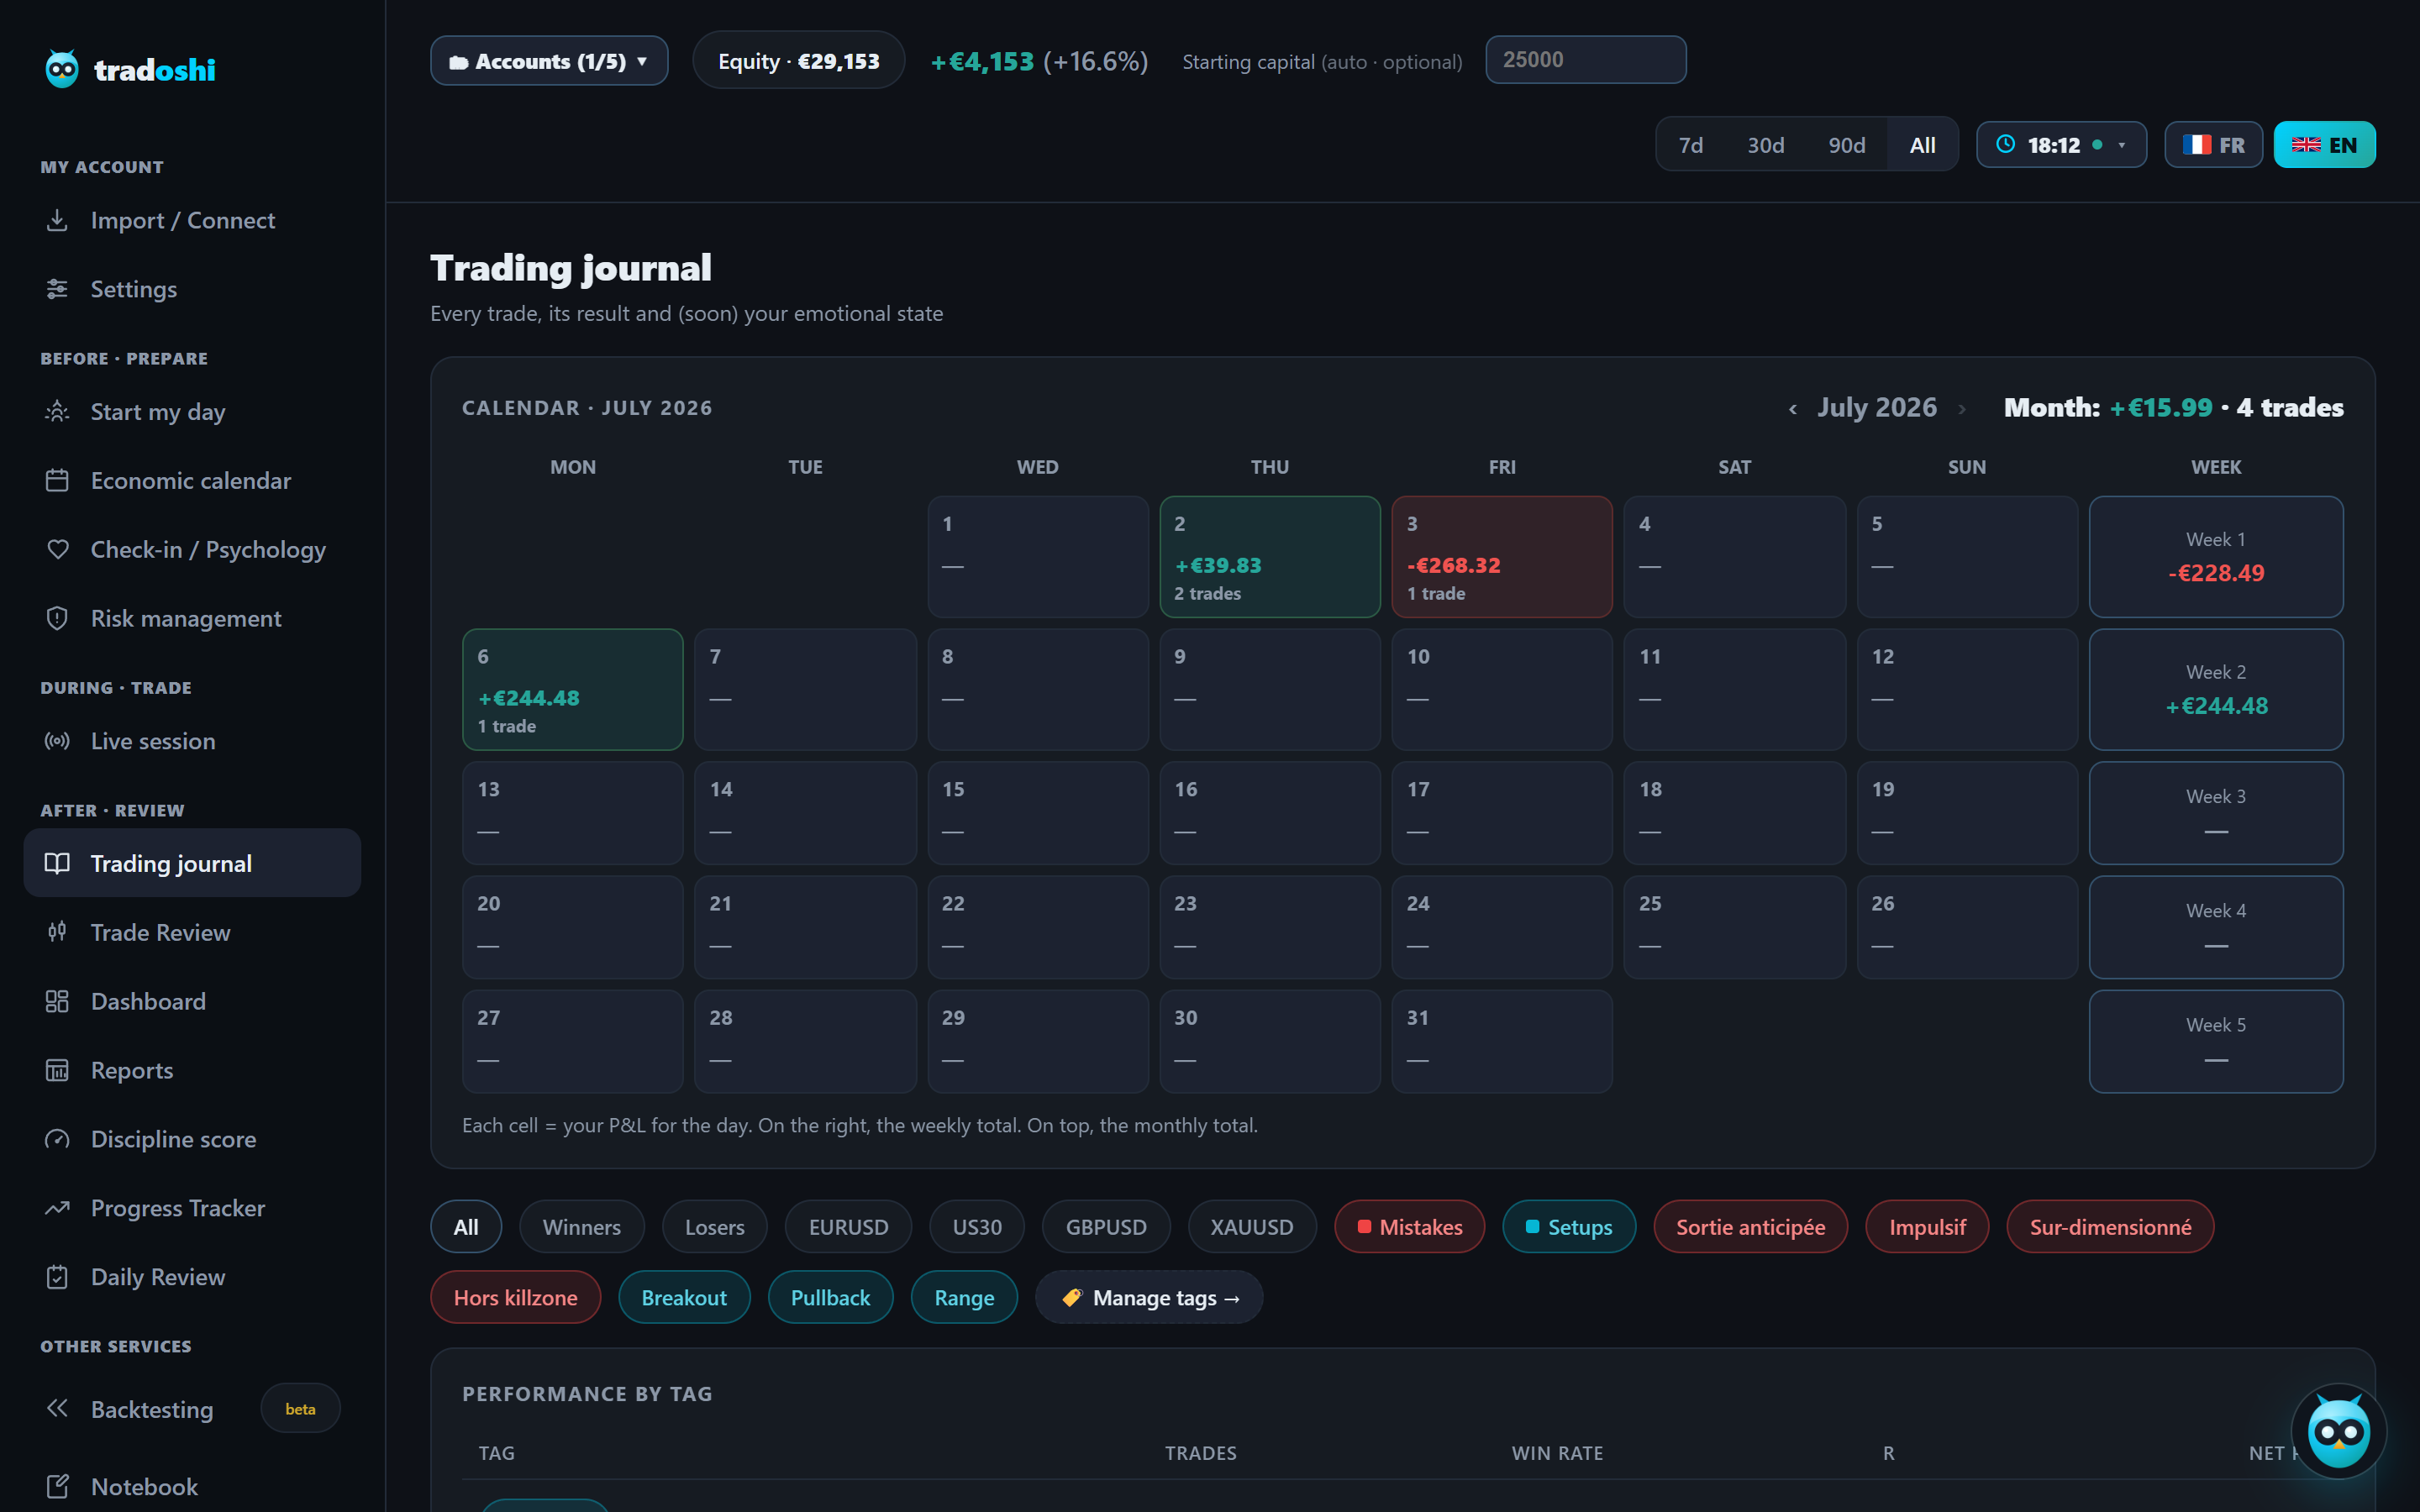Switch language to FR
Viewport: 2420px width, 1512px height.
click(x=2213, y=145)
